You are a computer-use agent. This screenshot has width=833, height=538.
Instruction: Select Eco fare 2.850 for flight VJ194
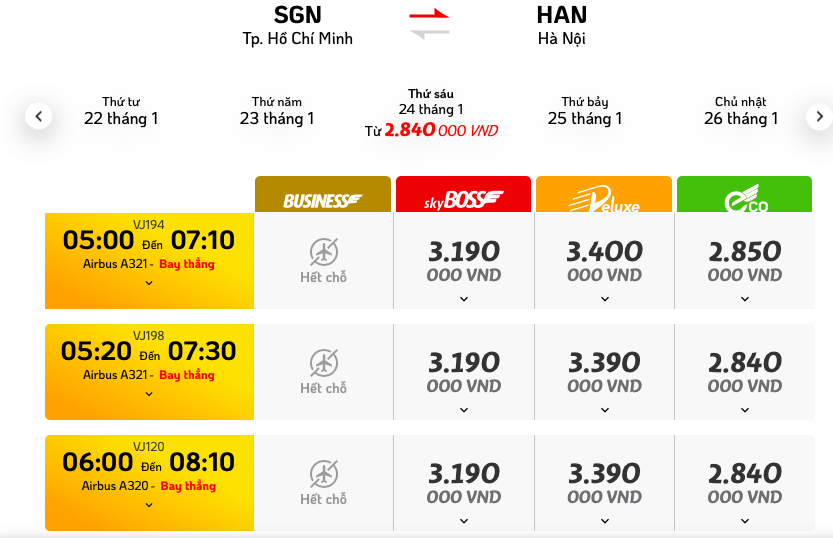[x=745, y=260]
